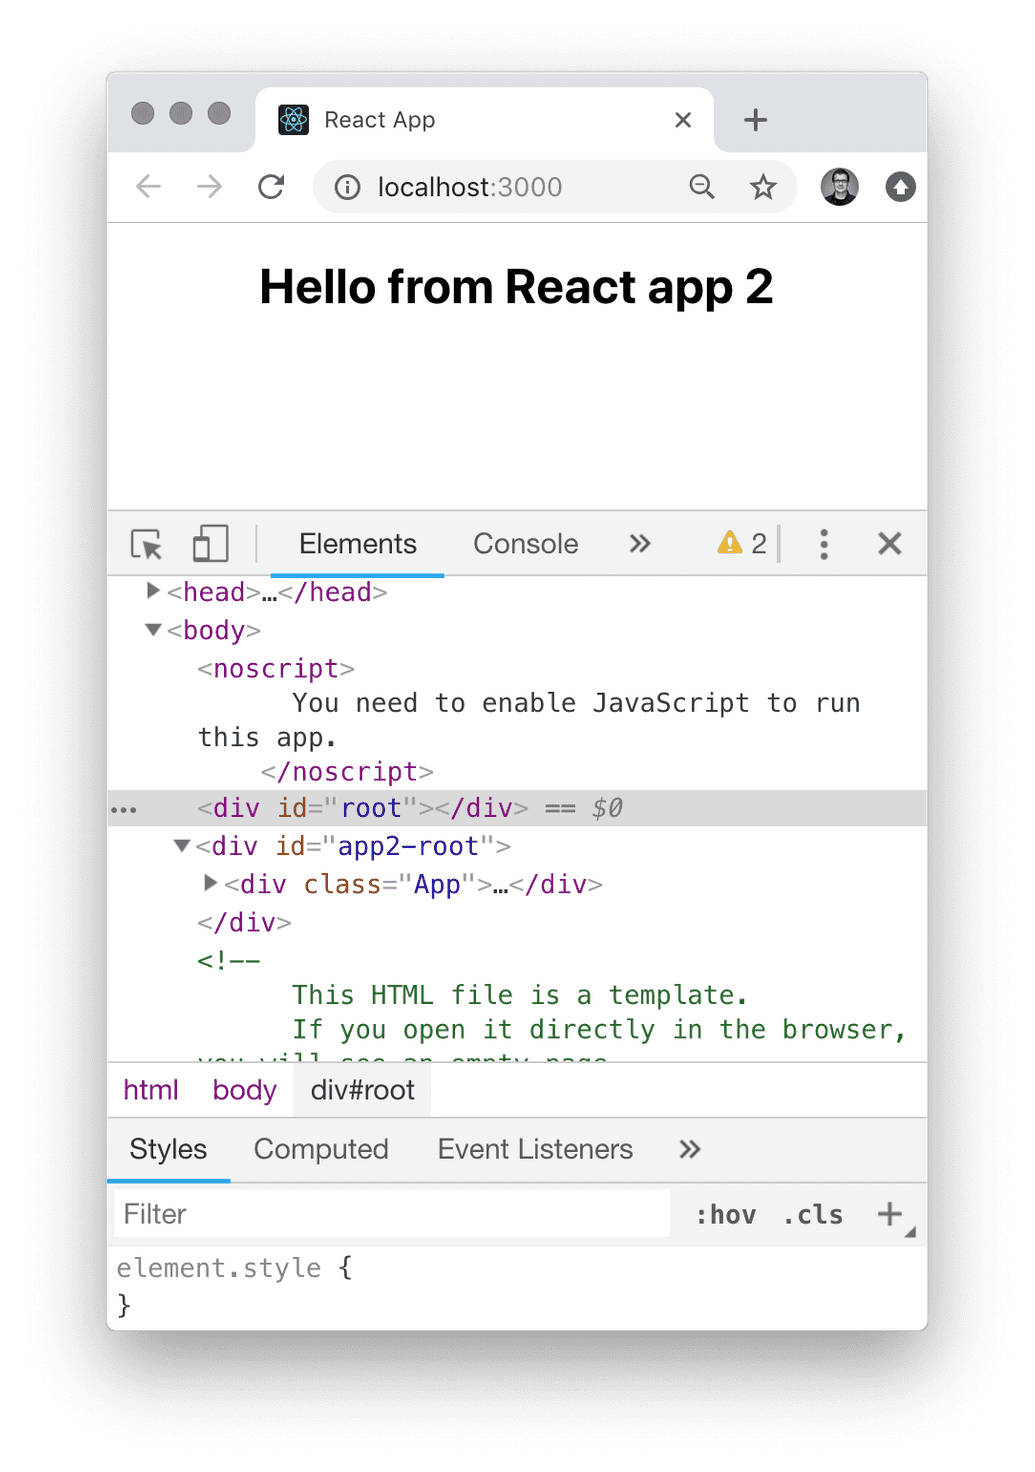This screenshot has height=1472, width=1035.
Task: Open the DevTools three-dot menu
Action: [x=824, y=544]
